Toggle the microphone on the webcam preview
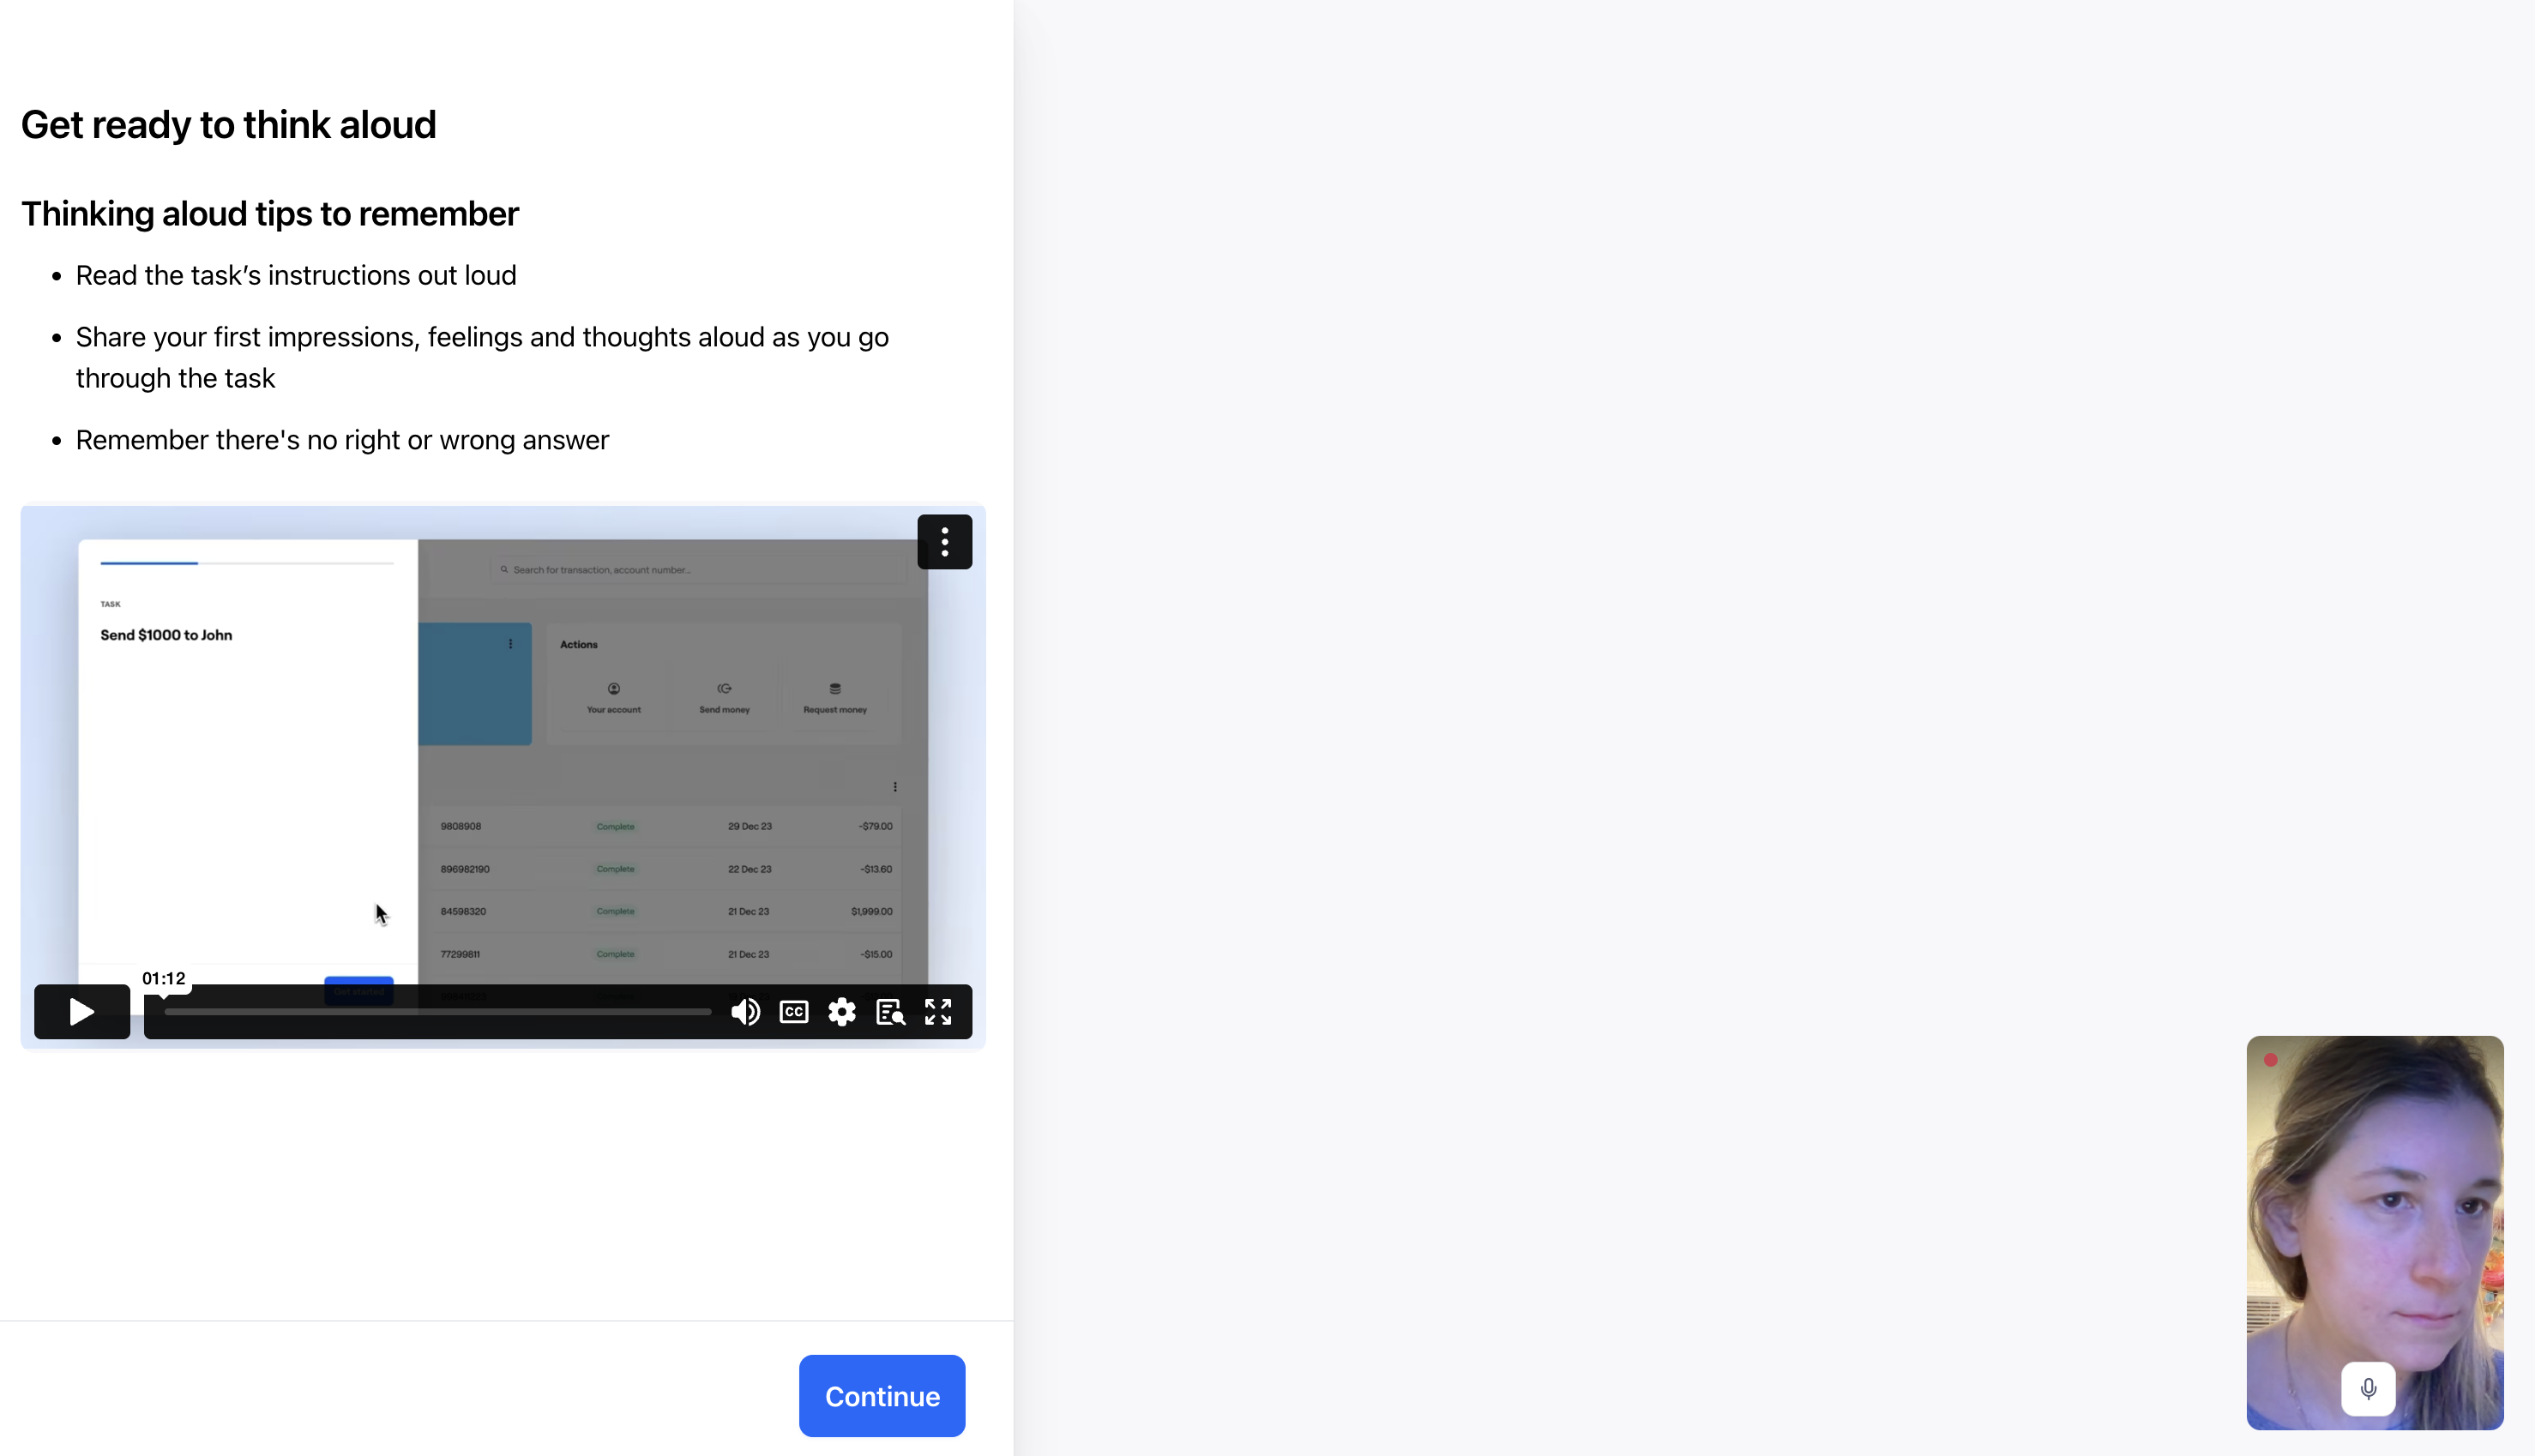Screen dimensions: 2535x1456 (x=2367, y=1388)
